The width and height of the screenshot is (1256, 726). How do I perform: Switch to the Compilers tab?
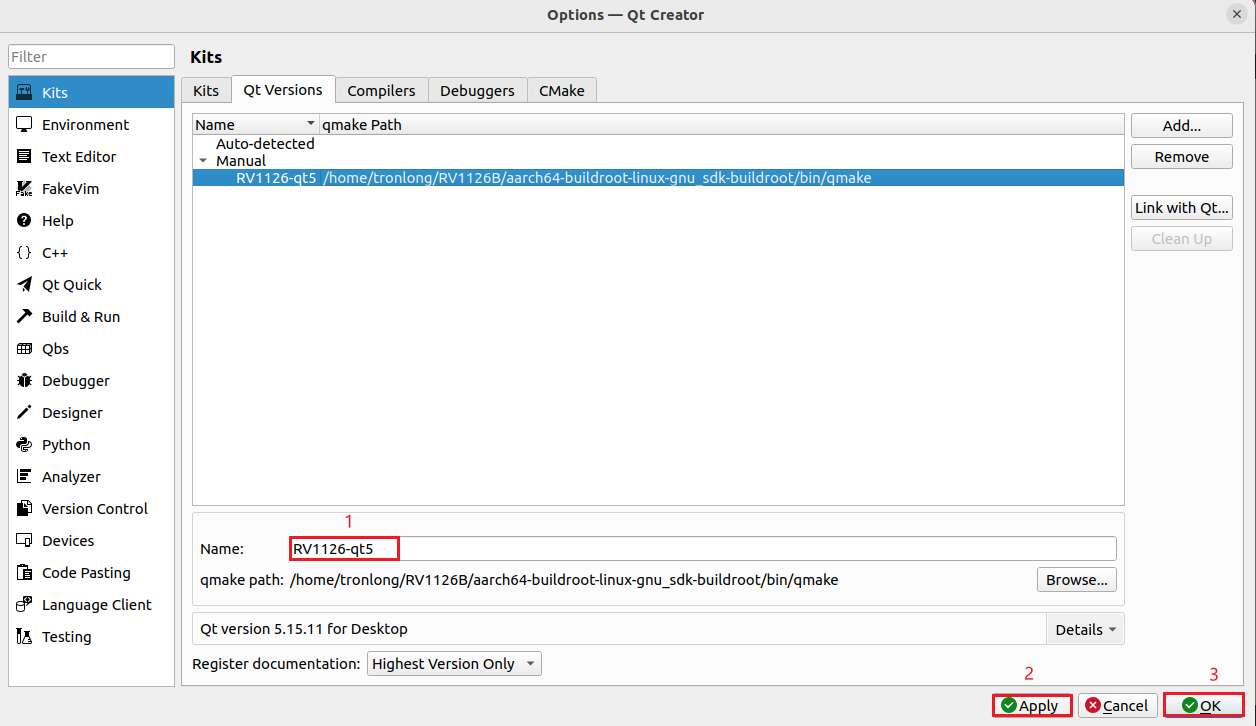[381, 90]
